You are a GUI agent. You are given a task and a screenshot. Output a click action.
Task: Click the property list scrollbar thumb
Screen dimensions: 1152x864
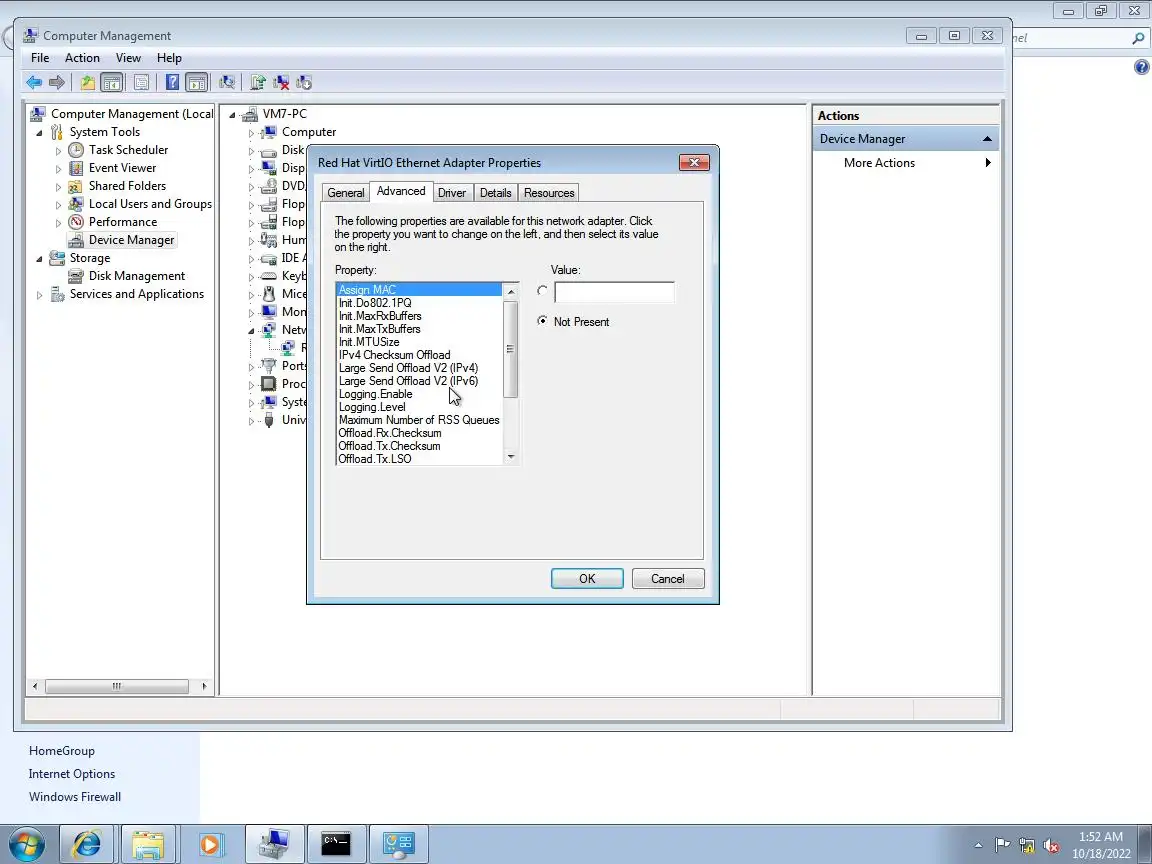point(511,349)
